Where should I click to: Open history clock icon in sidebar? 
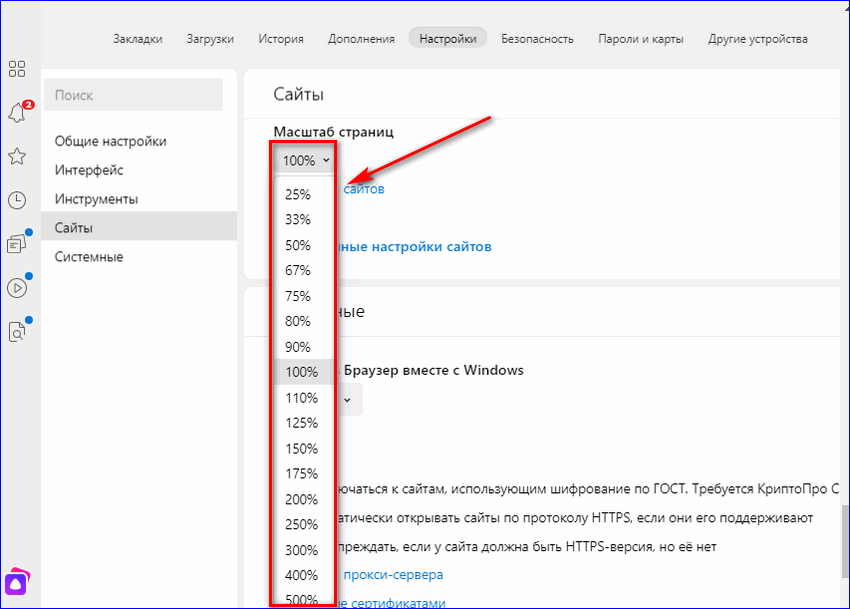pos(17,200)
